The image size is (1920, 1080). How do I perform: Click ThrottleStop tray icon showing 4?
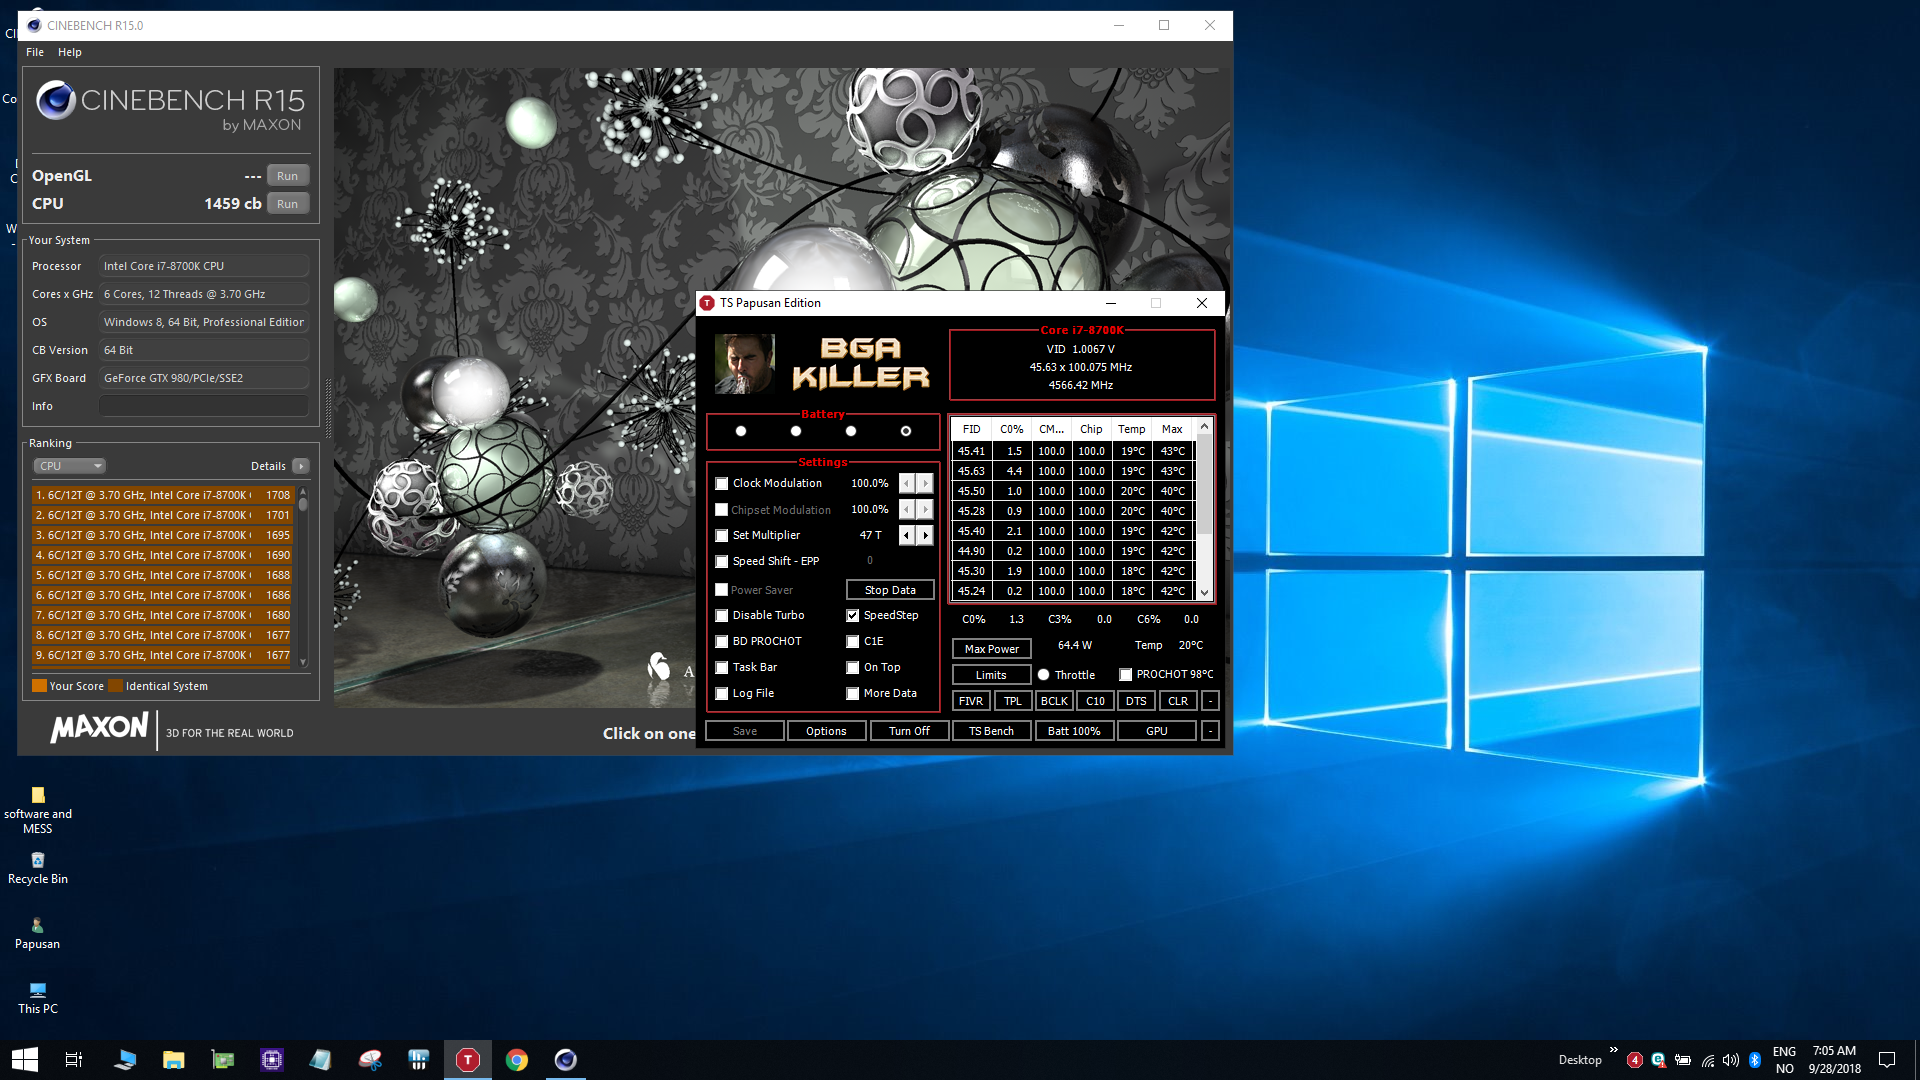pyautogui.click(x=1634, y=1060)
